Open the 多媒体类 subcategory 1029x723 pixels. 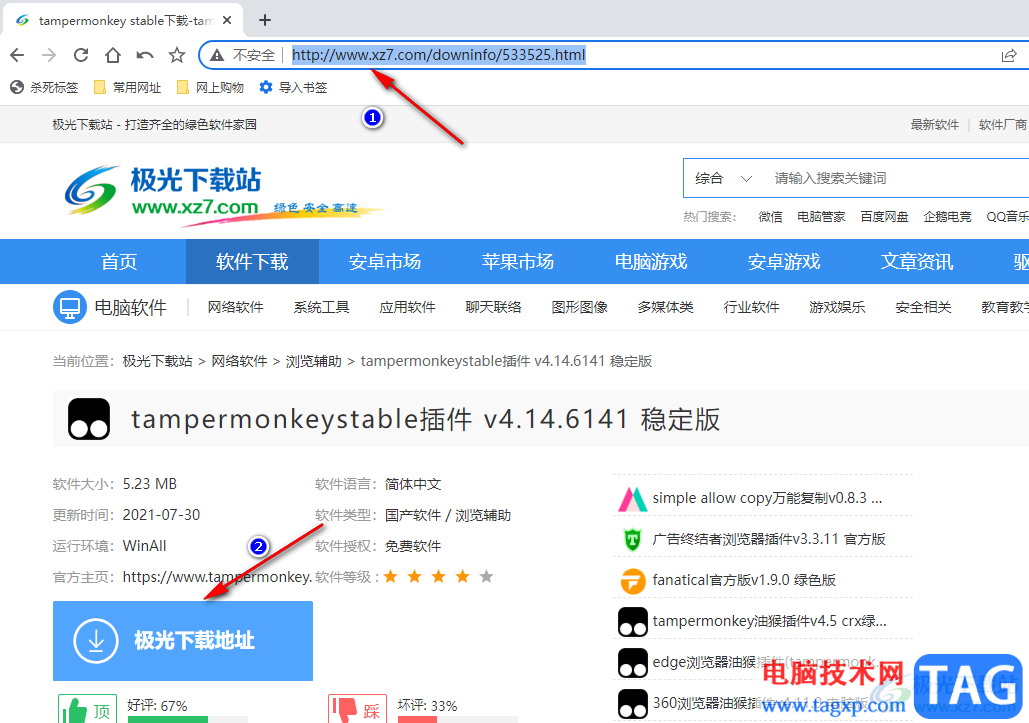pyautogui.click(x=665, y=307)
